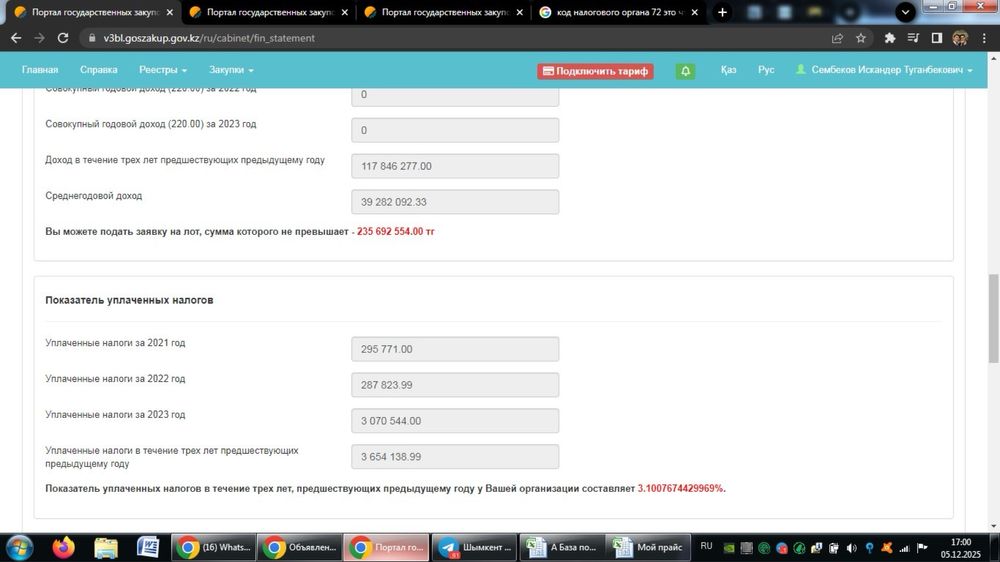Switch language to Қаз
Viewport: 1000px width, 562px height.
click(x=728, y=70)
